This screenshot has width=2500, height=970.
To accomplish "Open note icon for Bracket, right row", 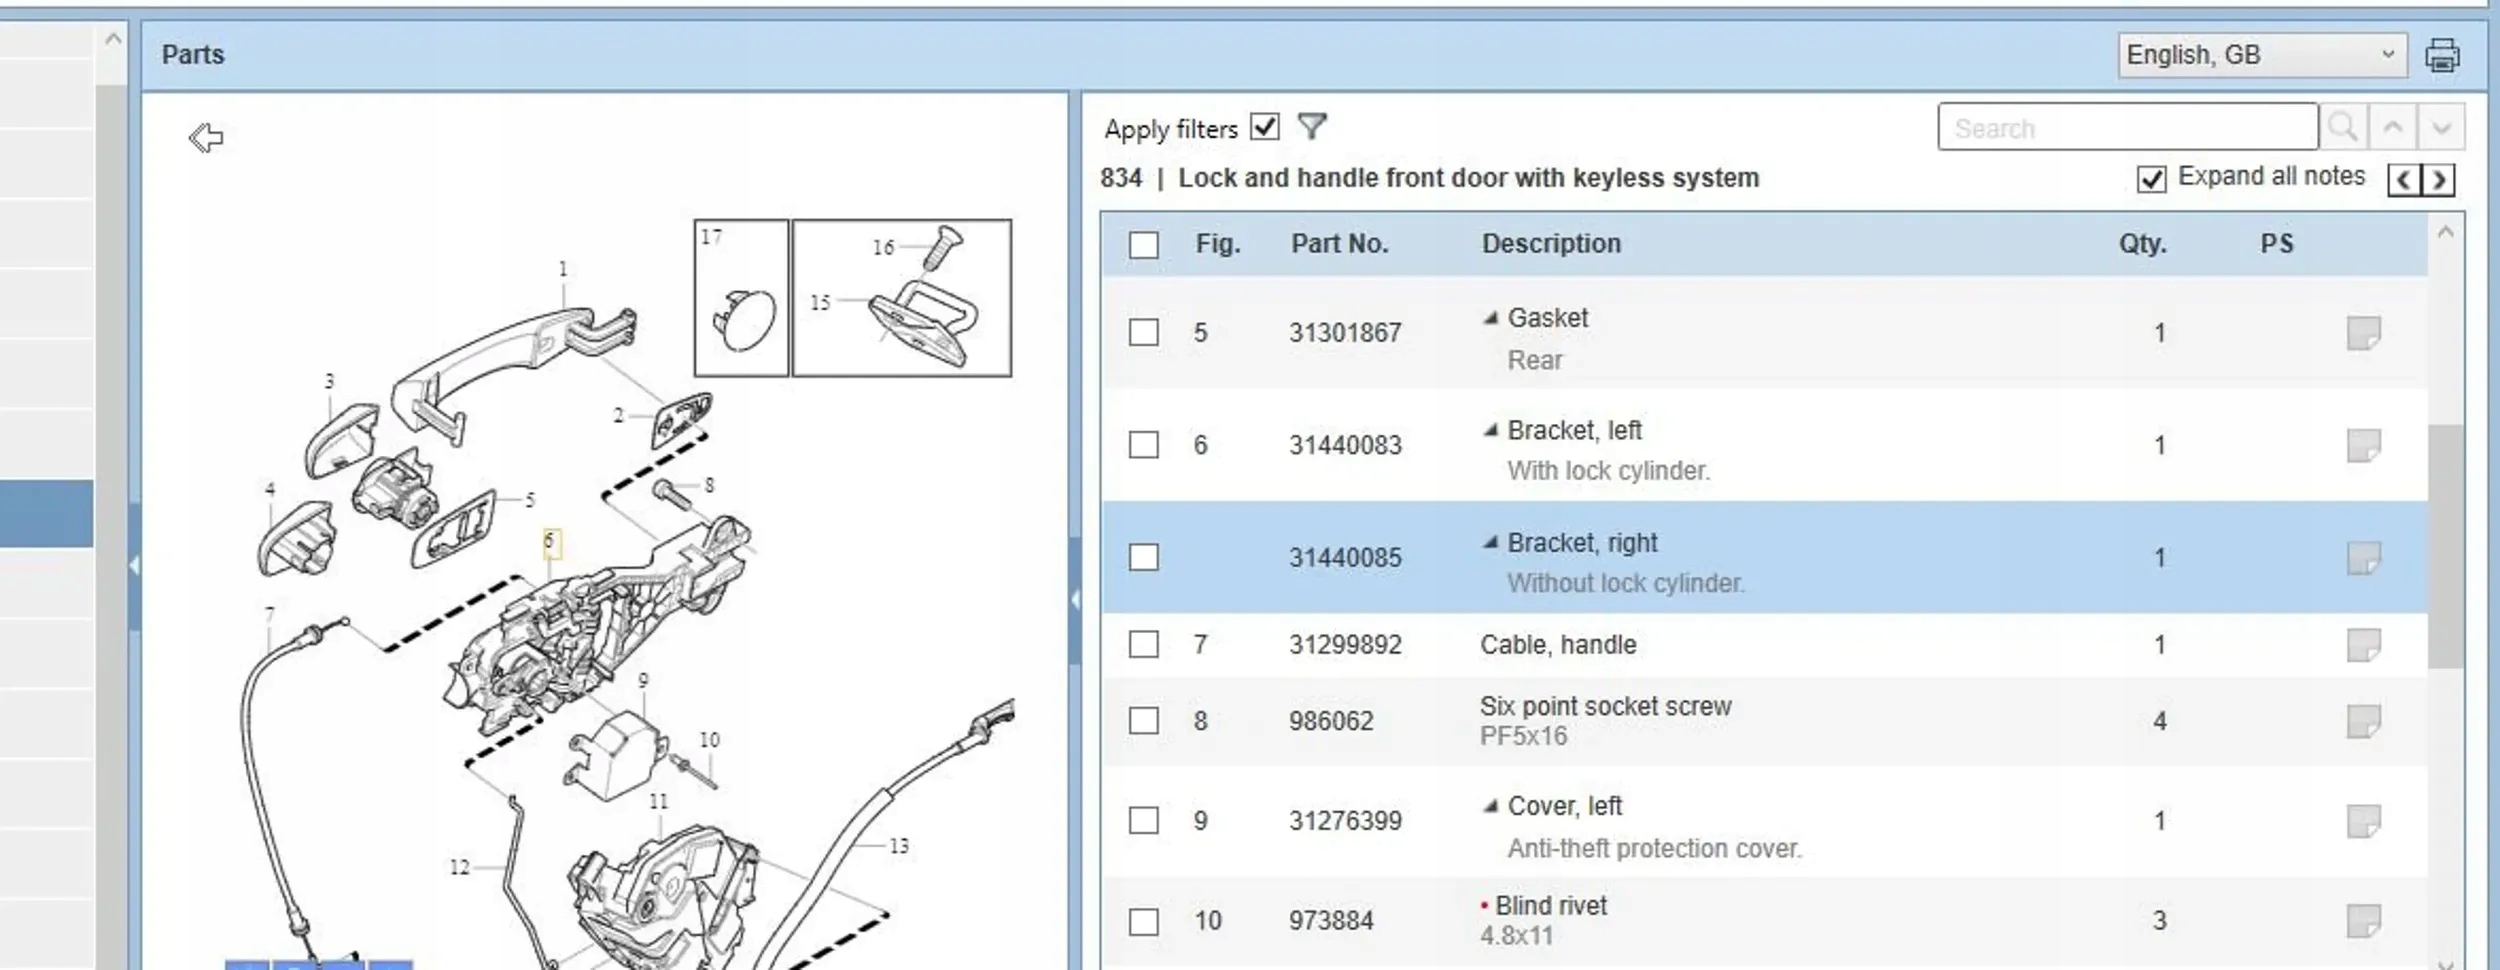I will coord(2363,558).
